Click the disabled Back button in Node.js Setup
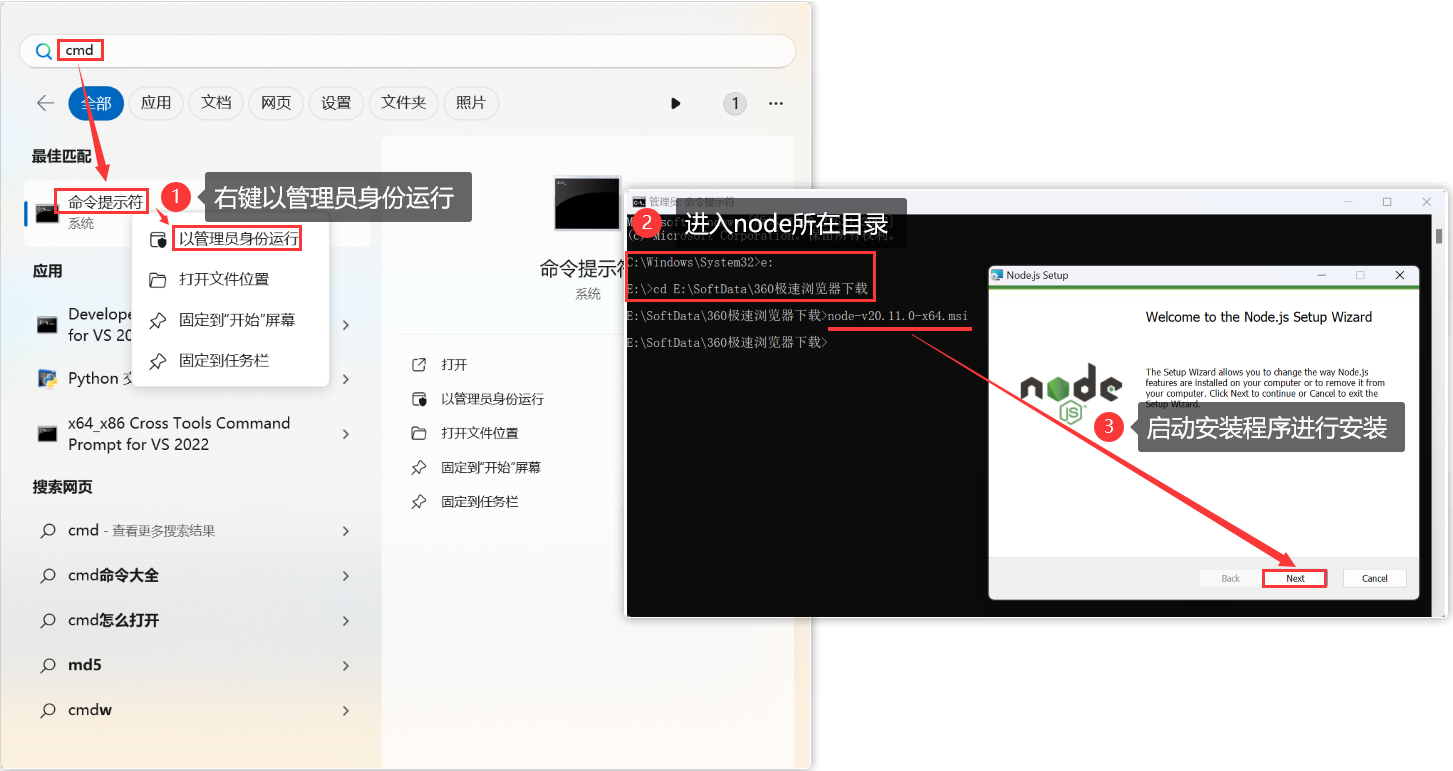Image resolution: width=1453 pixels, height=771 pixels. (1231, 578)
